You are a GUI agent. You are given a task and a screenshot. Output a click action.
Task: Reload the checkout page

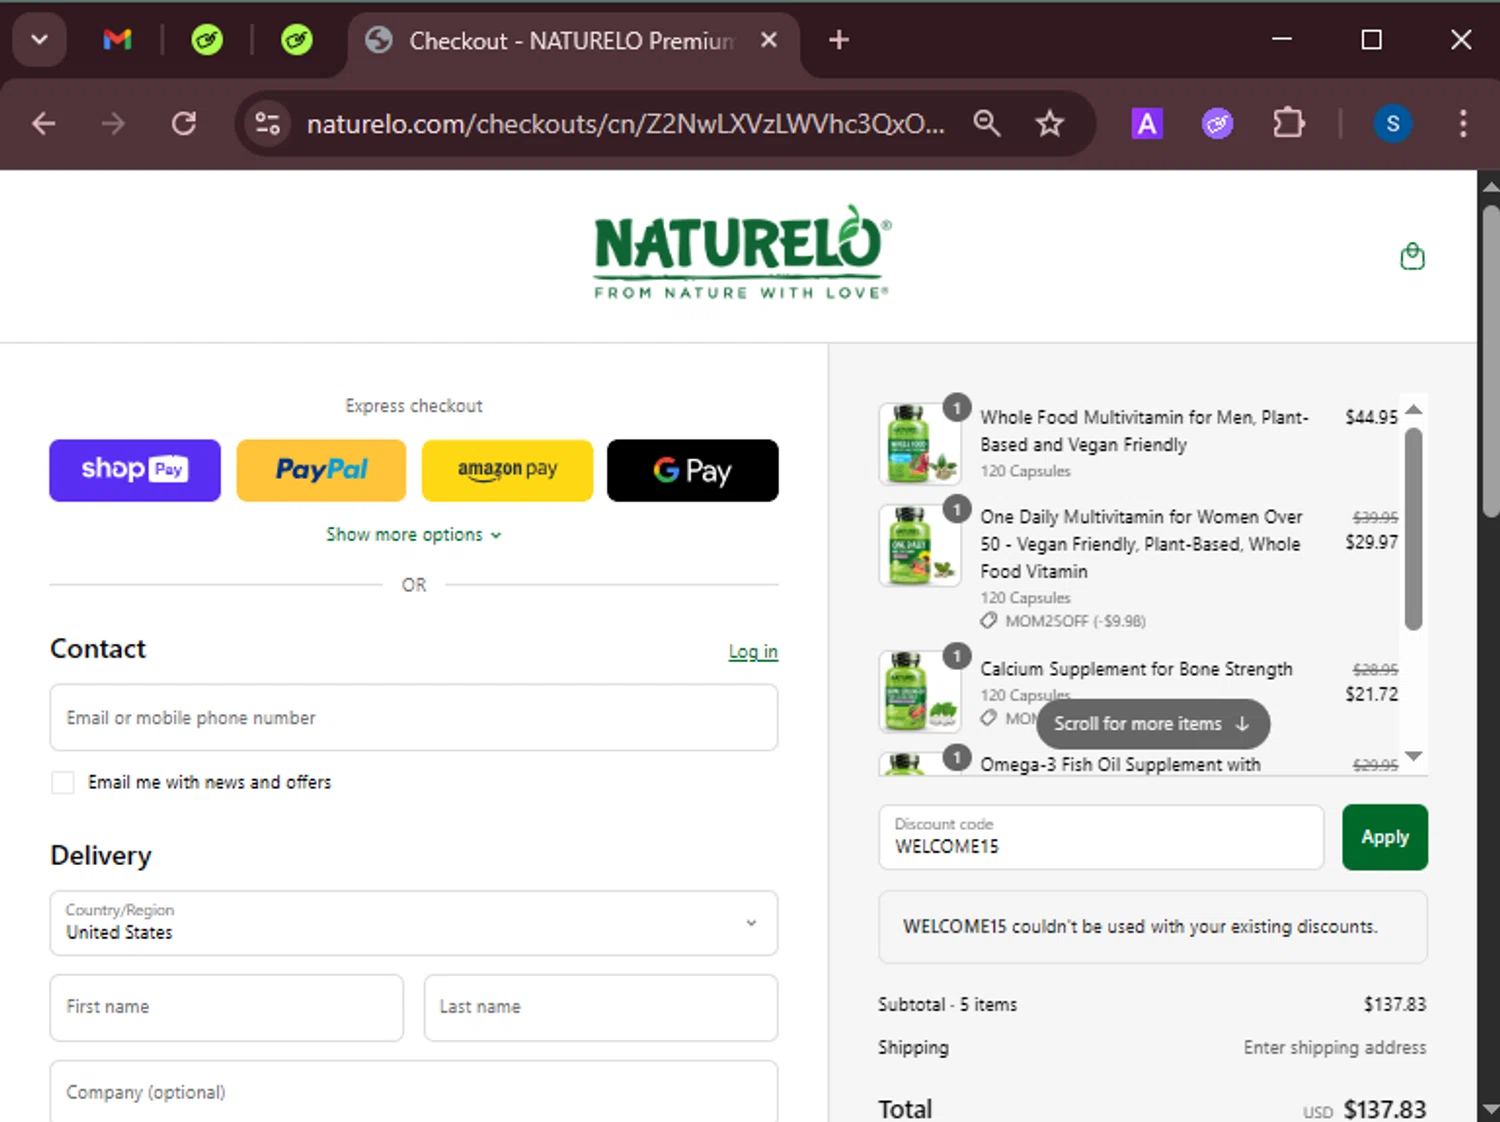(184, 124)
